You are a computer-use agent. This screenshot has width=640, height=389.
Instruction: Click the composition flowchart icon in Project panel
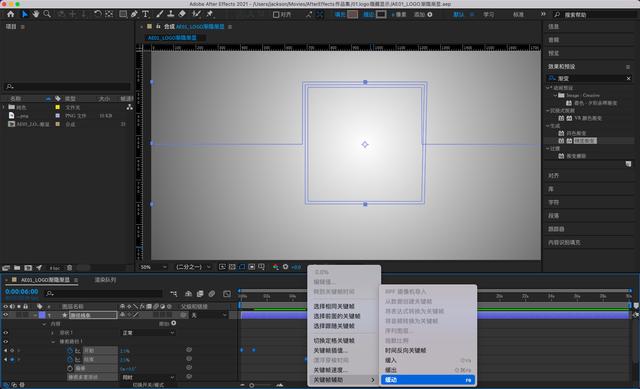pos(129,107)
